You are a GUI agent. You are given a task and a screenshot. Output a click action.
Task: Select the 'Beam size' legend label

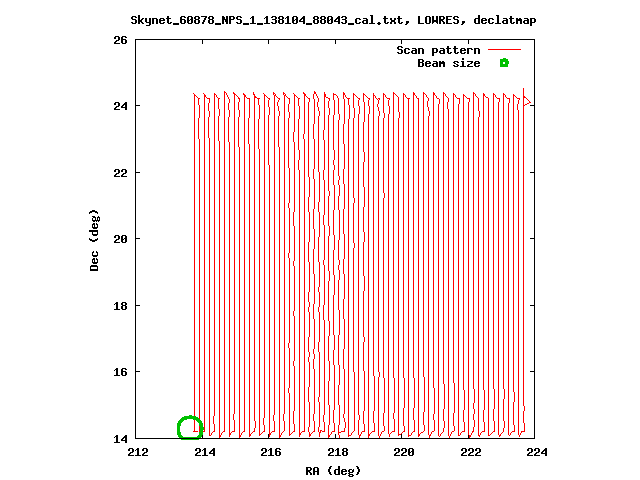coord(449,63)
